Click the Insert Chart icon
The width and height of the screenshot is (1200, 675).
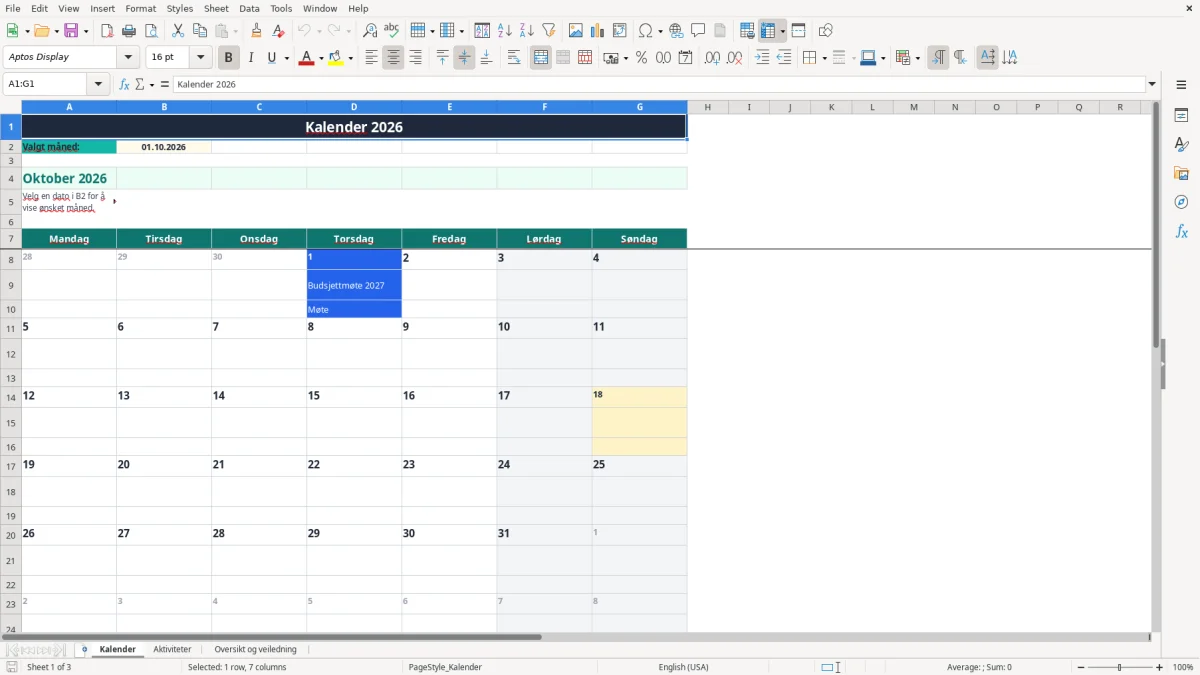[x=598, y=31]
